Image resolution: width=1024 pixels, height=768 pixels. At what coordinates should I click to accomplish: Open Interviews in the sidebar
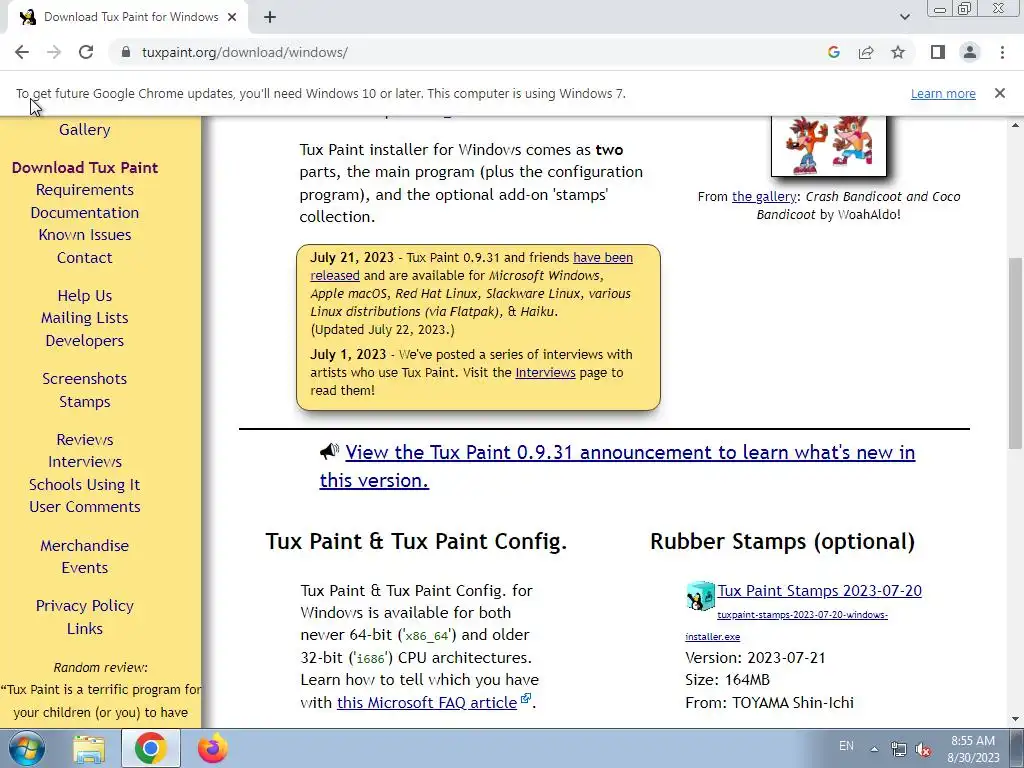pos(84,462)
